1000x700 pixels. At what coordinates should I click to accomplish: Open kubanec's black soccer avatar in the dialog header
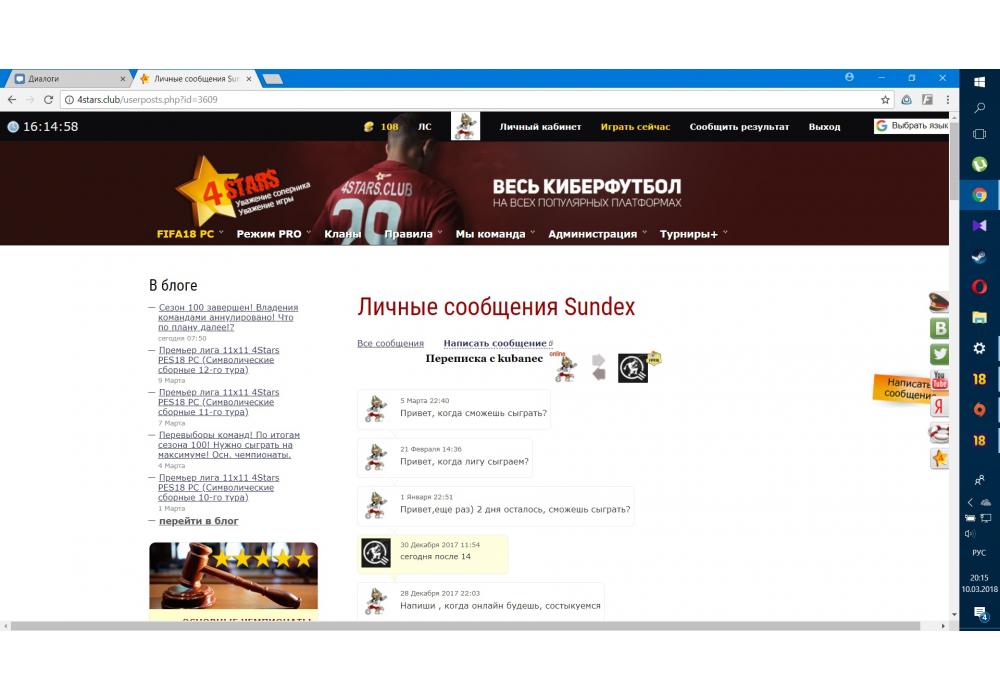coord(632,368)
